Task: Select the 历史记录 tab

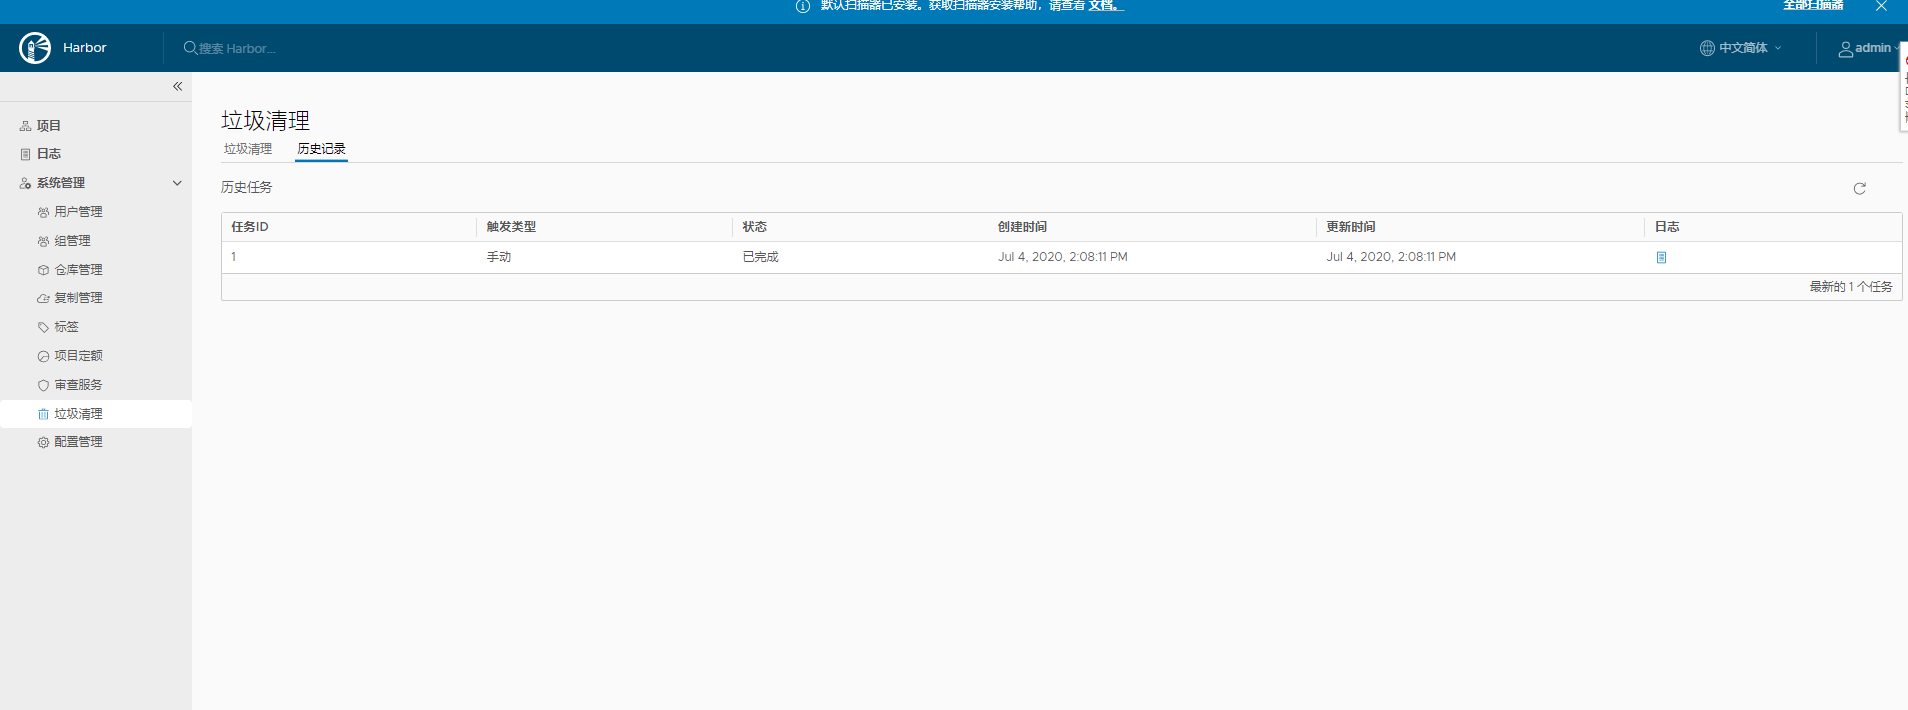Action: (x=321, y=149)
